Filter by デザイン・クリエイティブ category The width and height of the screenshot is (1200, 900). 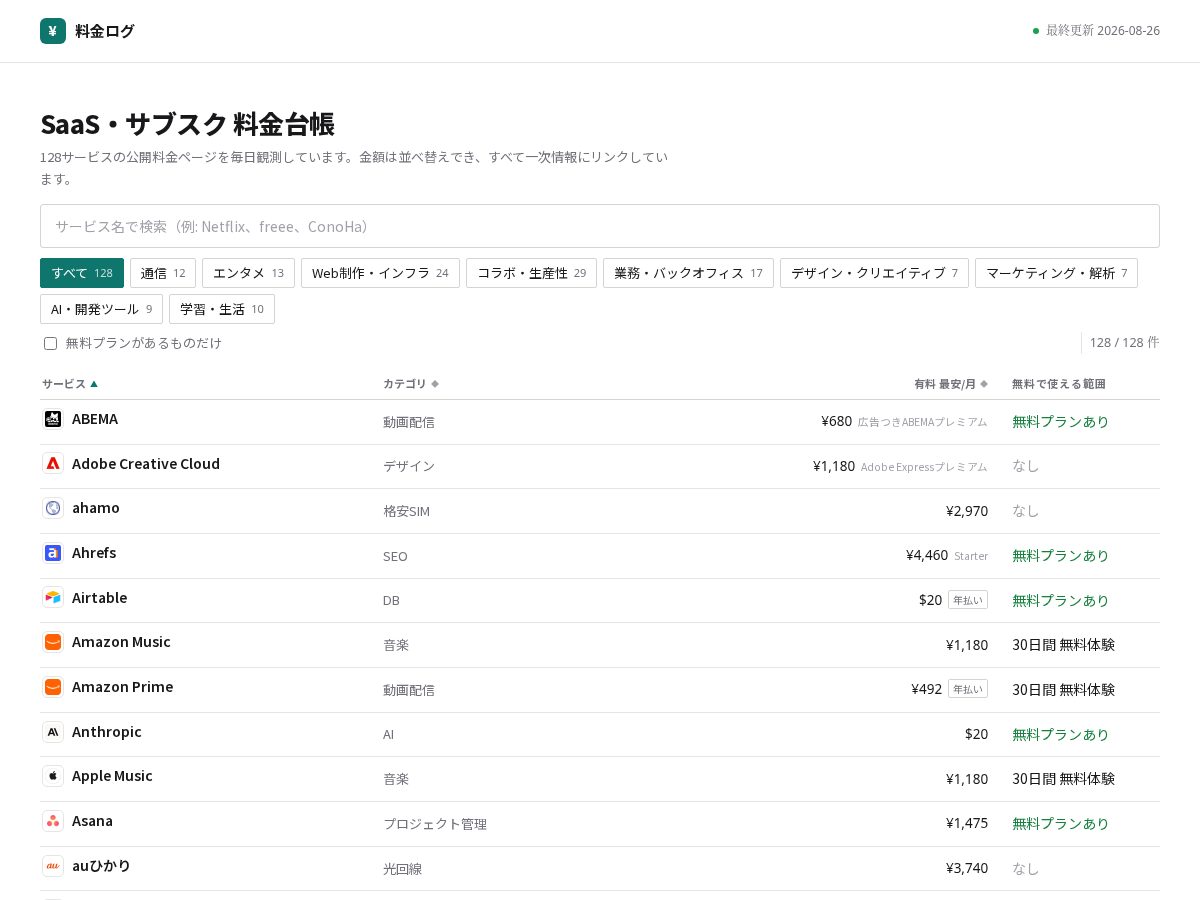874,273
